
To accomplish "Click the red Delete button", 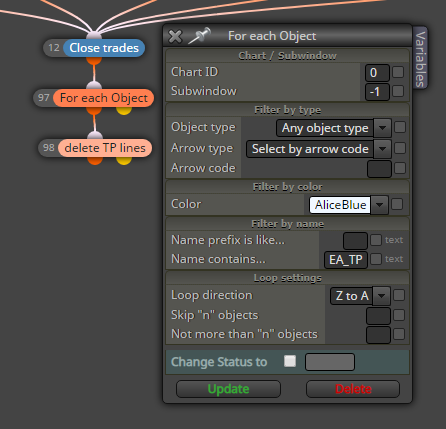I will tap(353, 389).
